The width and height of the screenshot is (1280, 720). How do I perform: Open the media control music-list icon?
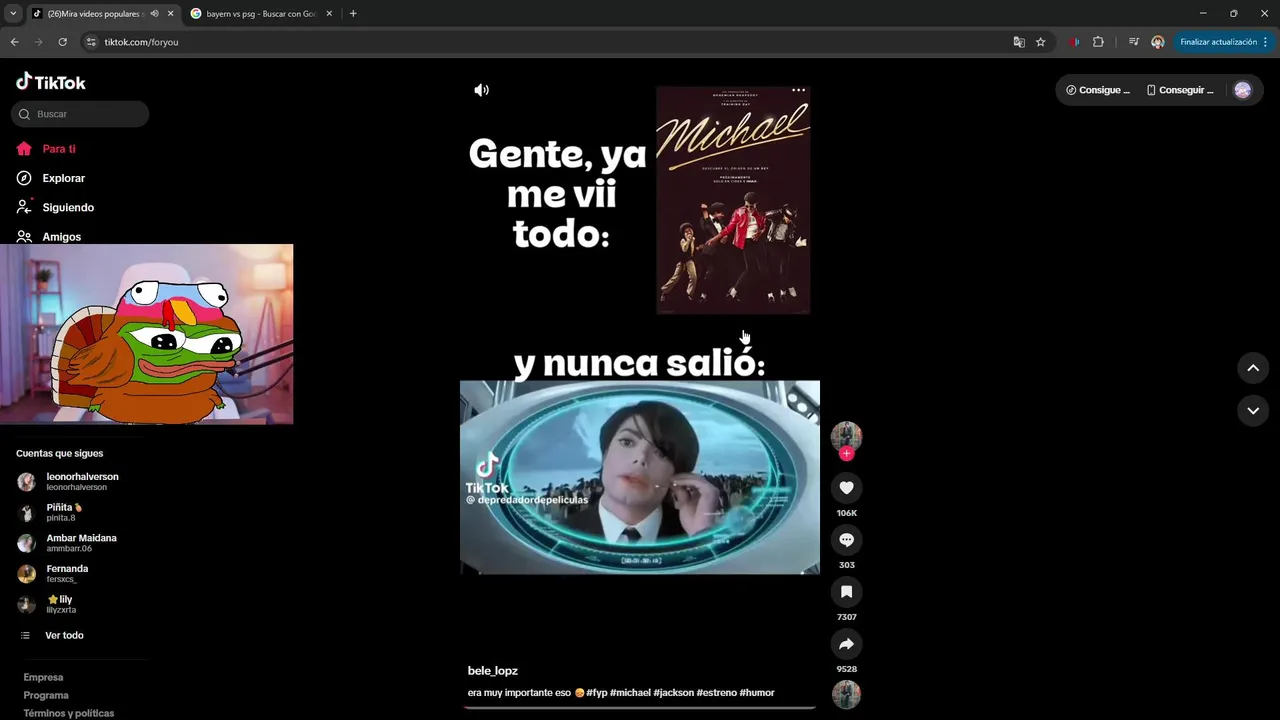click(x=1133, y=42)
